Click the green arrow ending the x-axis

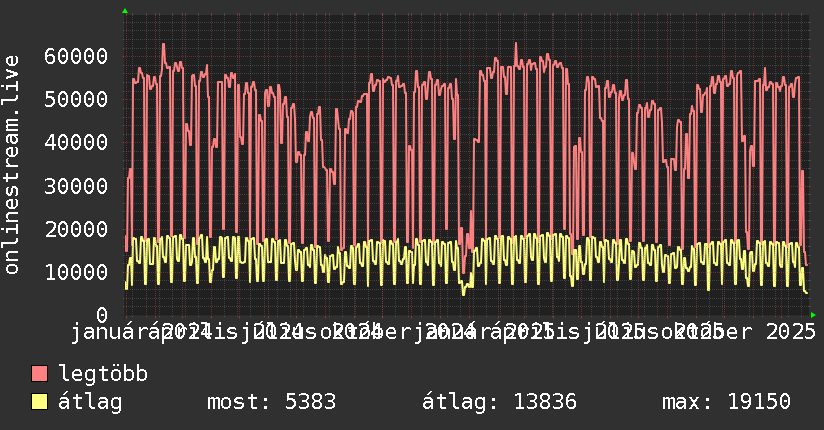[813, 315]
